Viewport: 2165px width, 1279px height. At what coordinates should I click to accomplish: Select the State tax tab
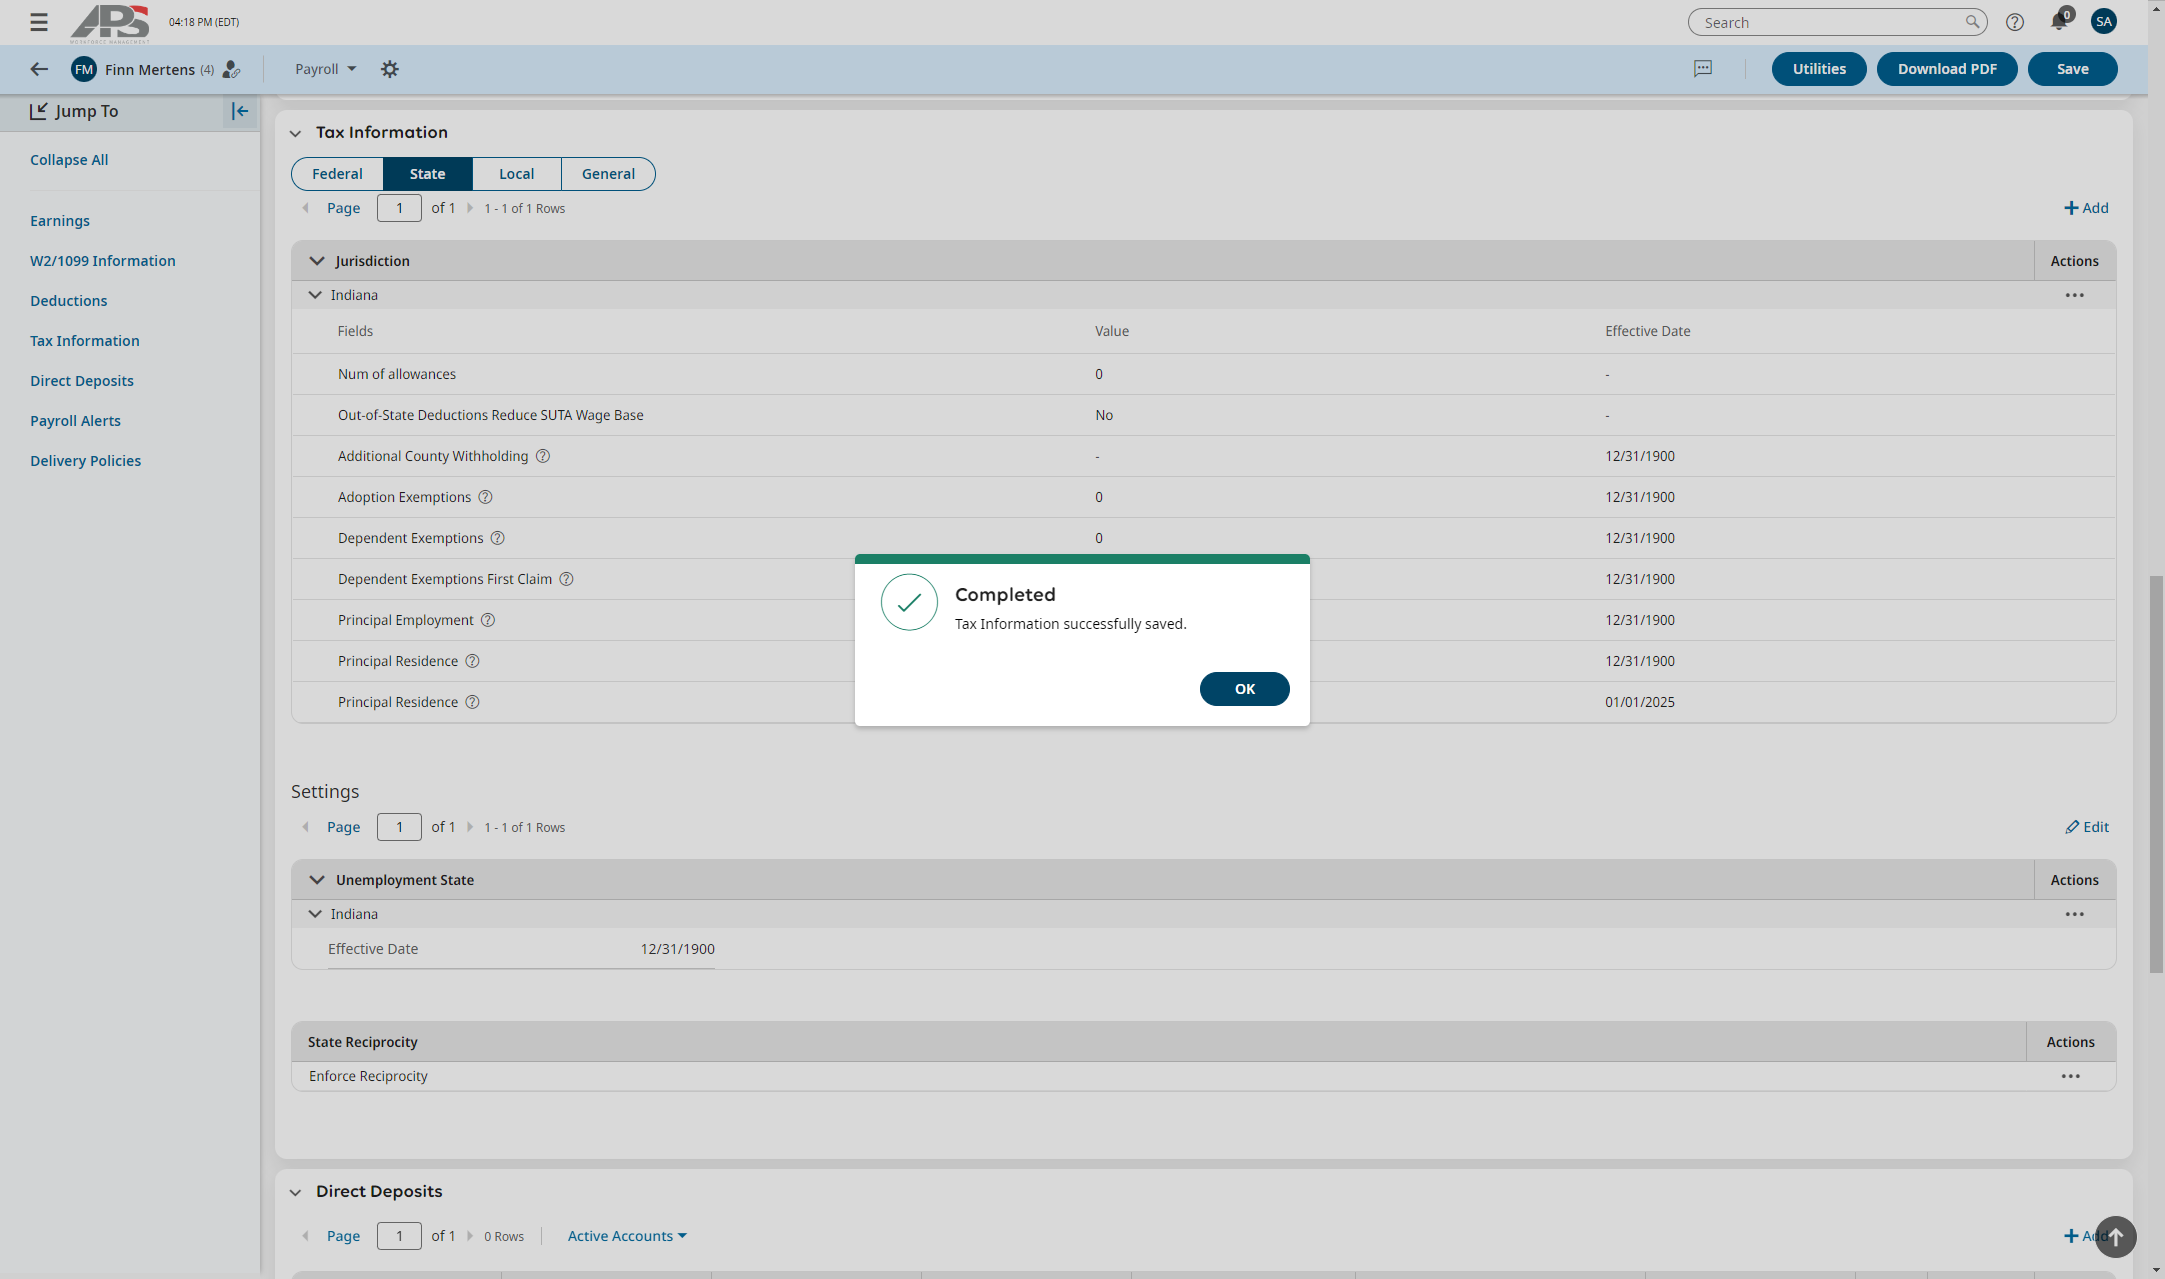click(x=428, y=174)
